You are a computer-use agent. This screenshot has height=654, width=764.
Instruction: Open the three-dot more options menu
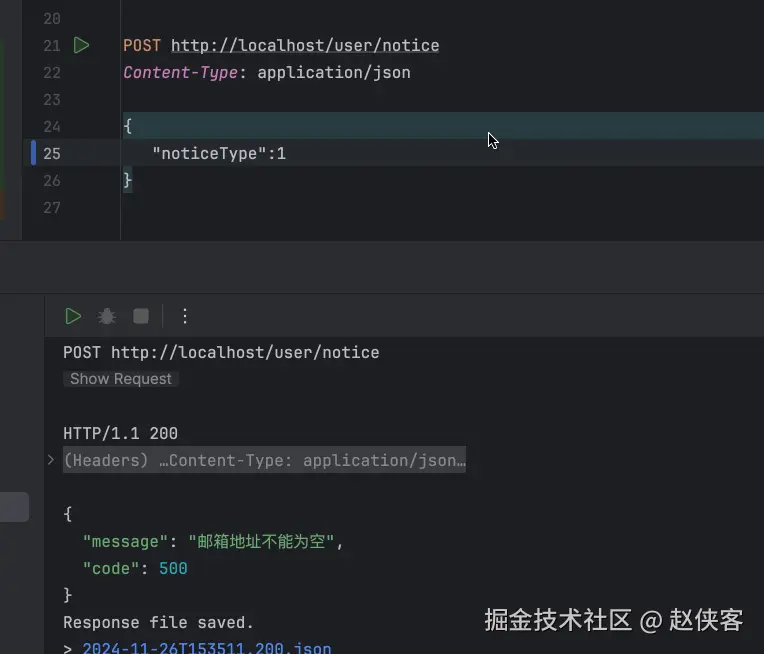click(x=184, y=316)
